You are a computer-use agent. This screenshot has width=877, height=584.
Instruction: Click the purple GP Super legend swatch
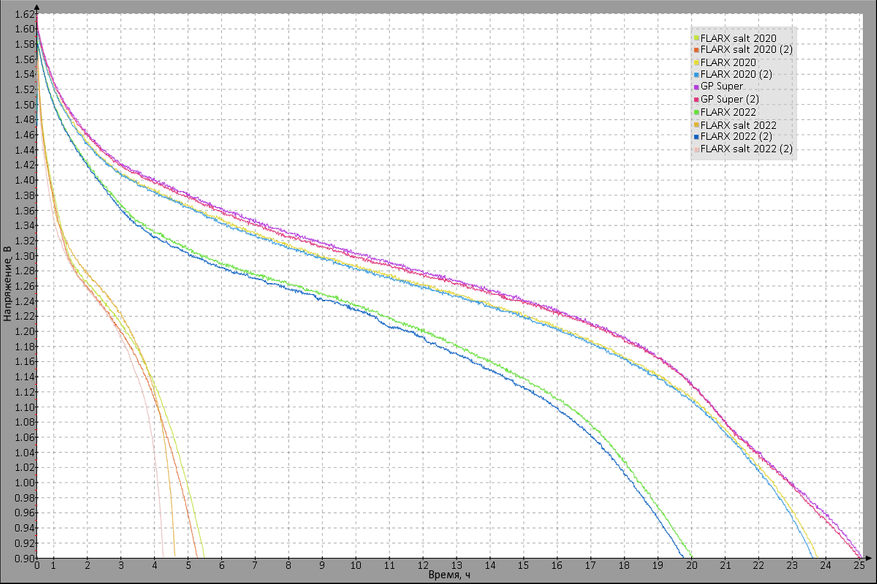(697, 87)
